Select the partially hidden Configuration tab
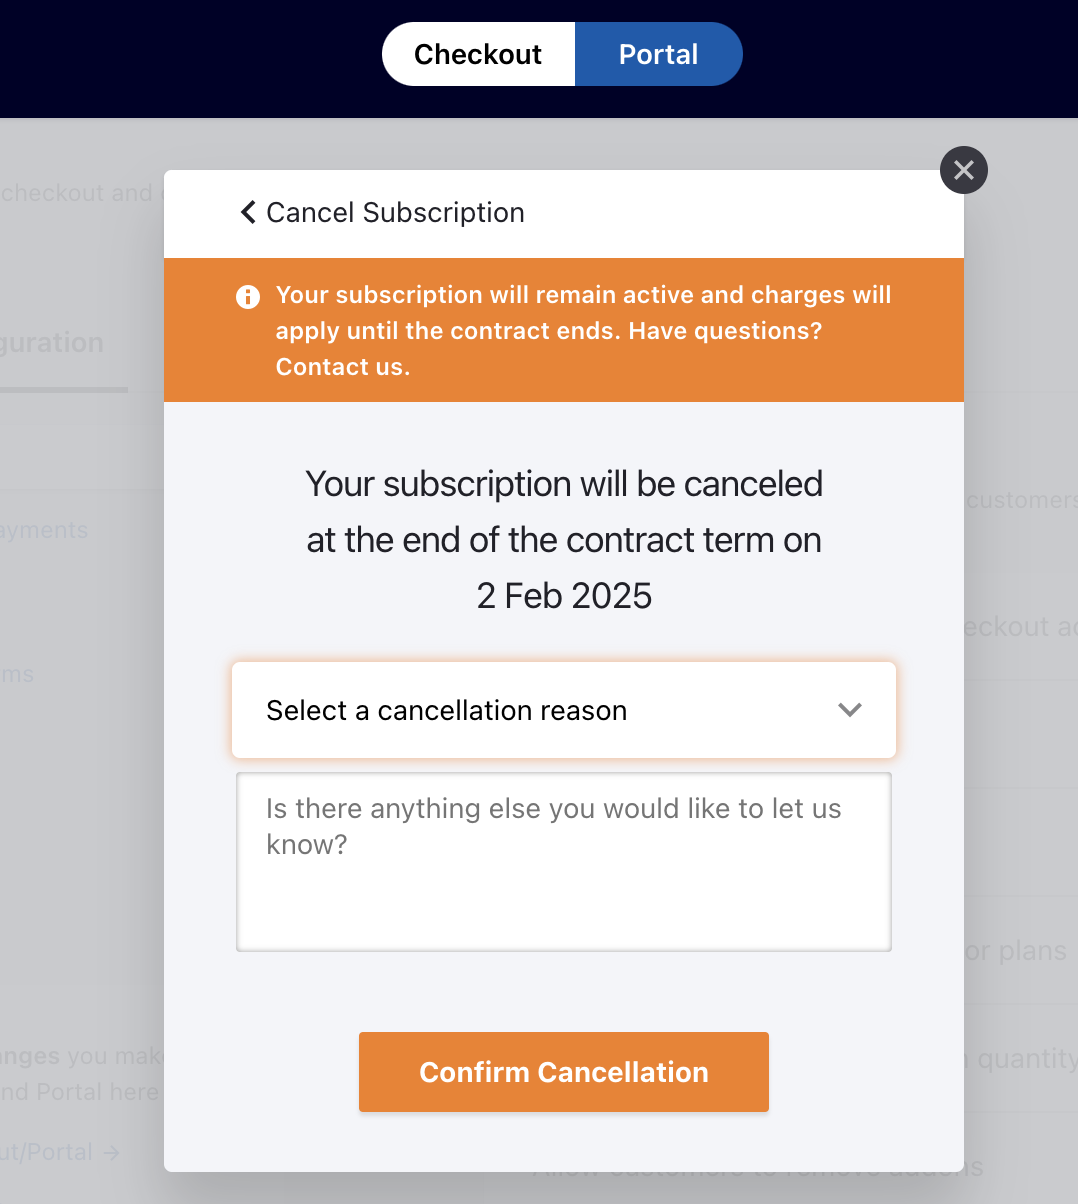 [52, 343]
